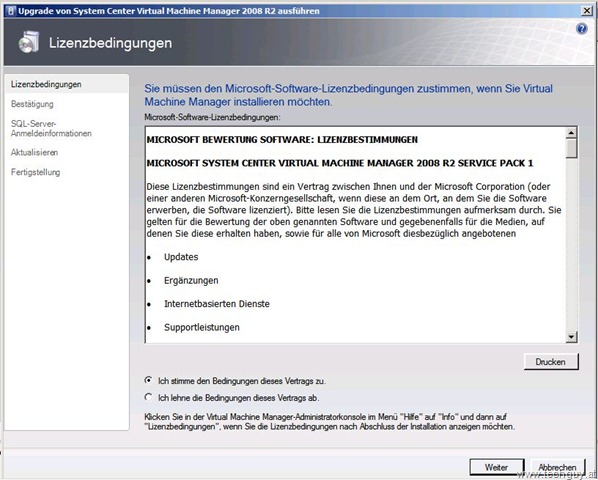The image size is (598, 480).
Task: Click the installer disc icon beside Lizenzbedingungen
Action: [x=29, y=42]
